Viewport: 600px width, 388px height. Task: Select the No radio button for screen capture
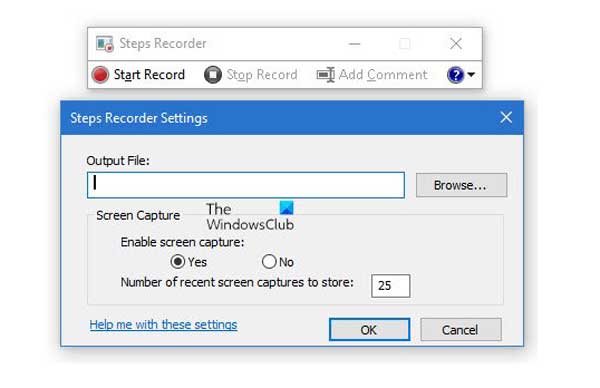coord(269,262)
